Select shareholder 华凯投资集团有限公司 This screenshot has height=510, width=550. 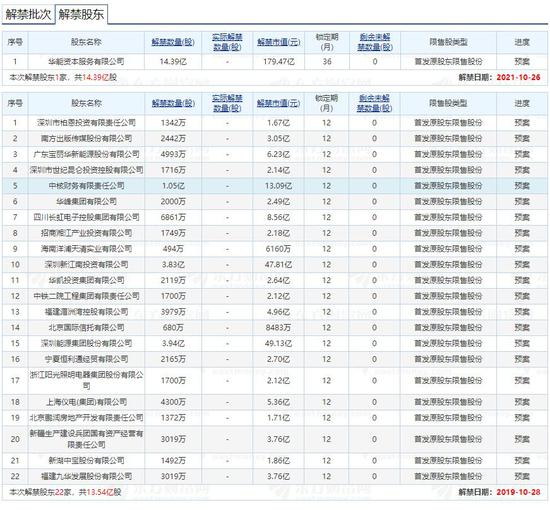(x=86, y=280)
